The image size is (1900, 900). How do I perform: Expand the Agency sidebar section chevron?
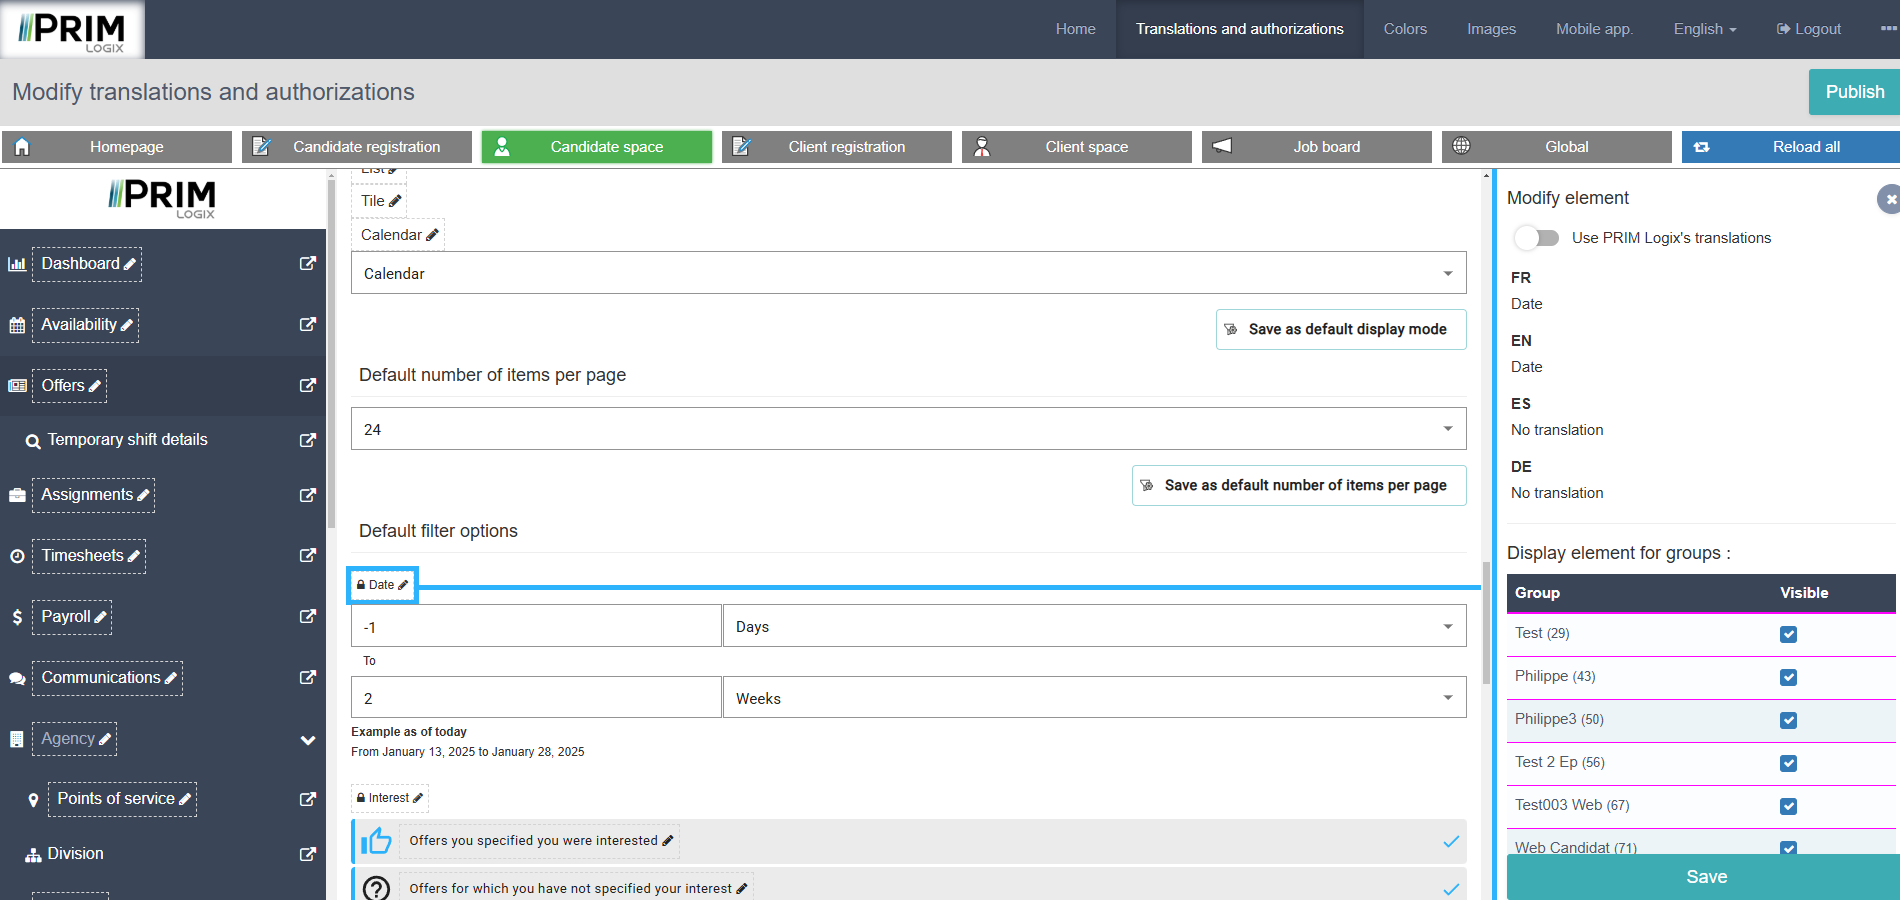[308, 740]
